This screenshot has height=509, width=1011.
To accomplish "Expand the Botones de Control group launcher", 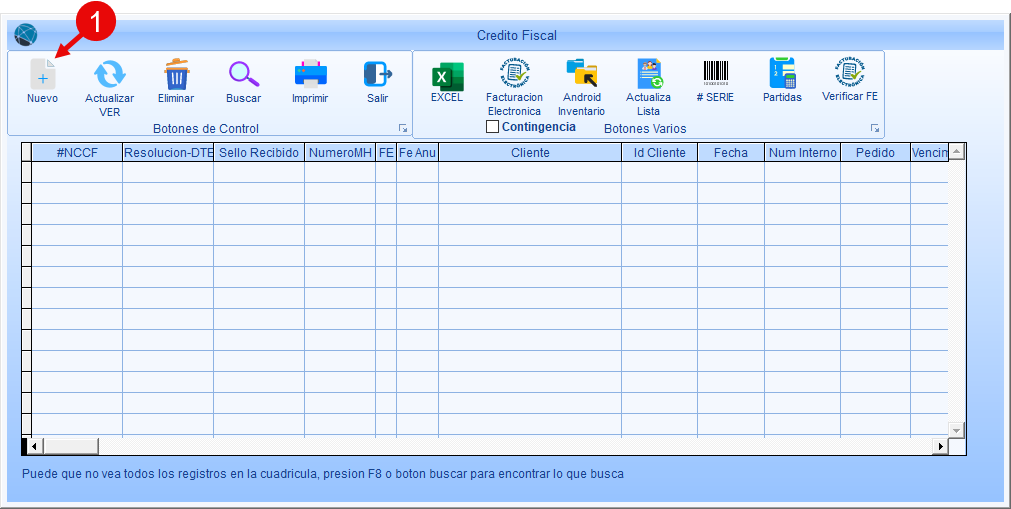I will click(403, 129).
